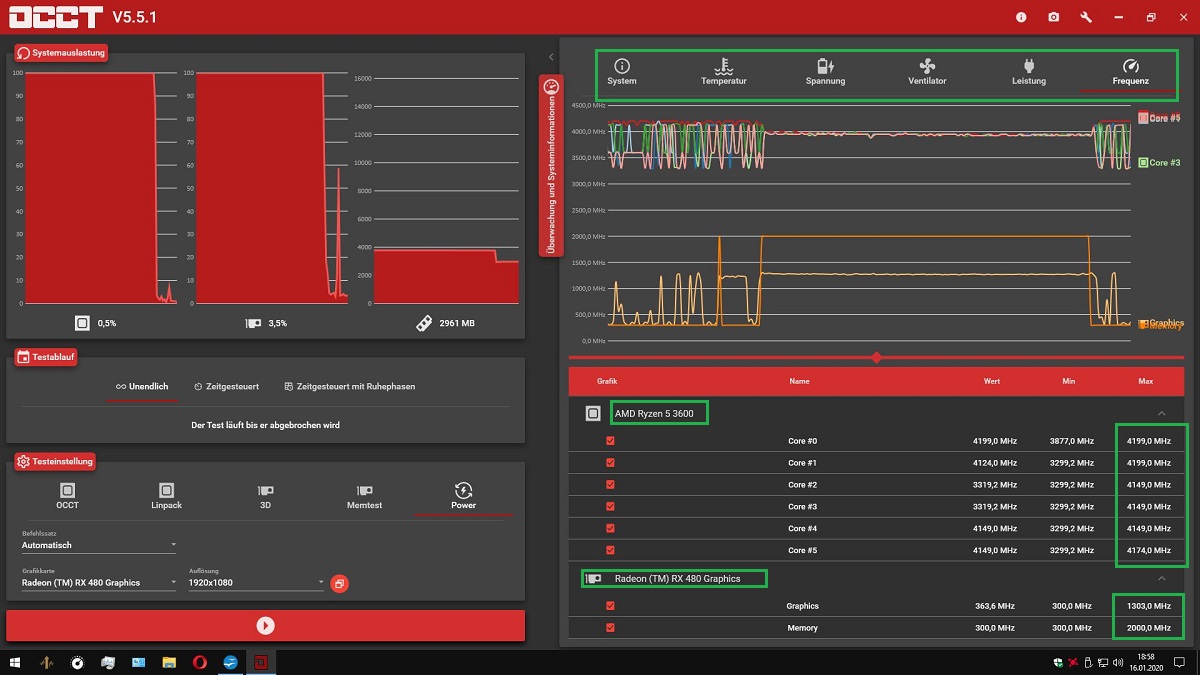Uncheck the Core #2 graph checkbox
This screenshot has height=675, width=1200.
tap(610, 484)
